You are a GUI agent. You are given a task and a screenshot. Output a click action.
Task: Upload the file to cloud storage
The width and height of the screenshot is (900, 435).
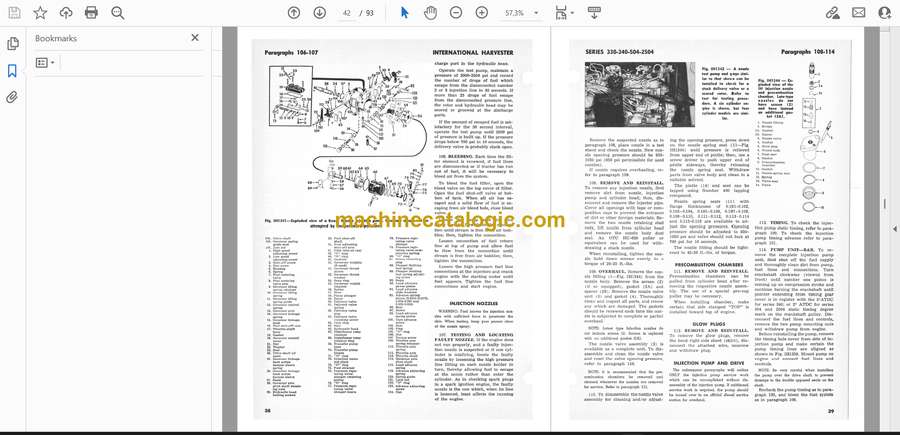66,13
